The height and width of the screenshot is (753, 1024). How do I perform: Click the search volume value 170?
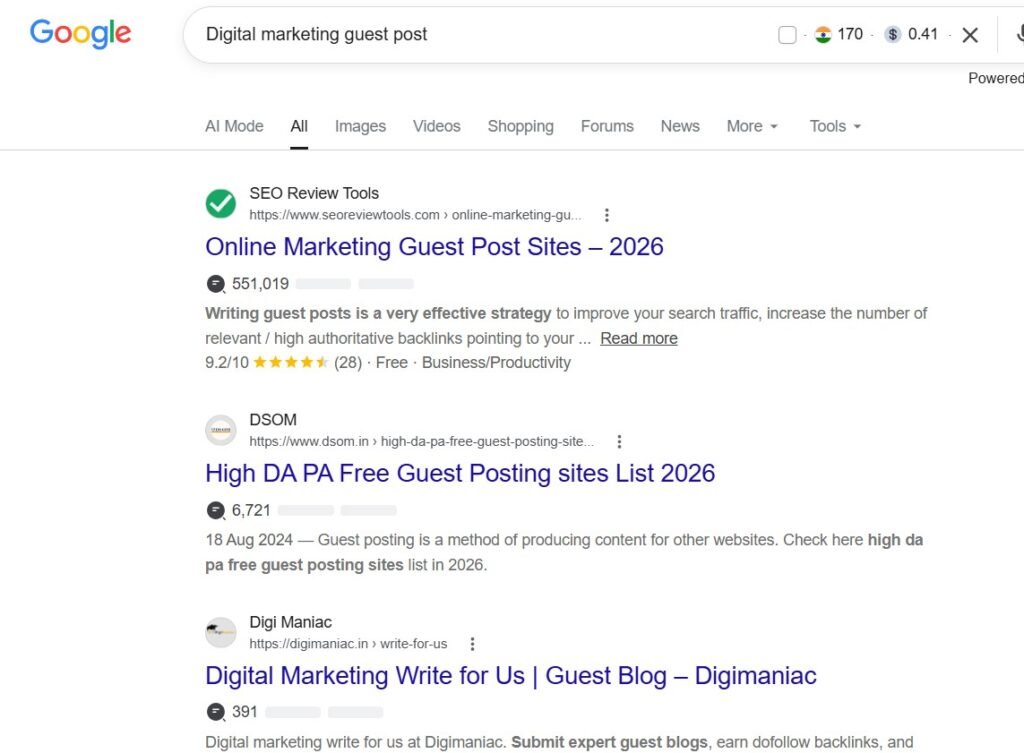[x=850, y=34]
